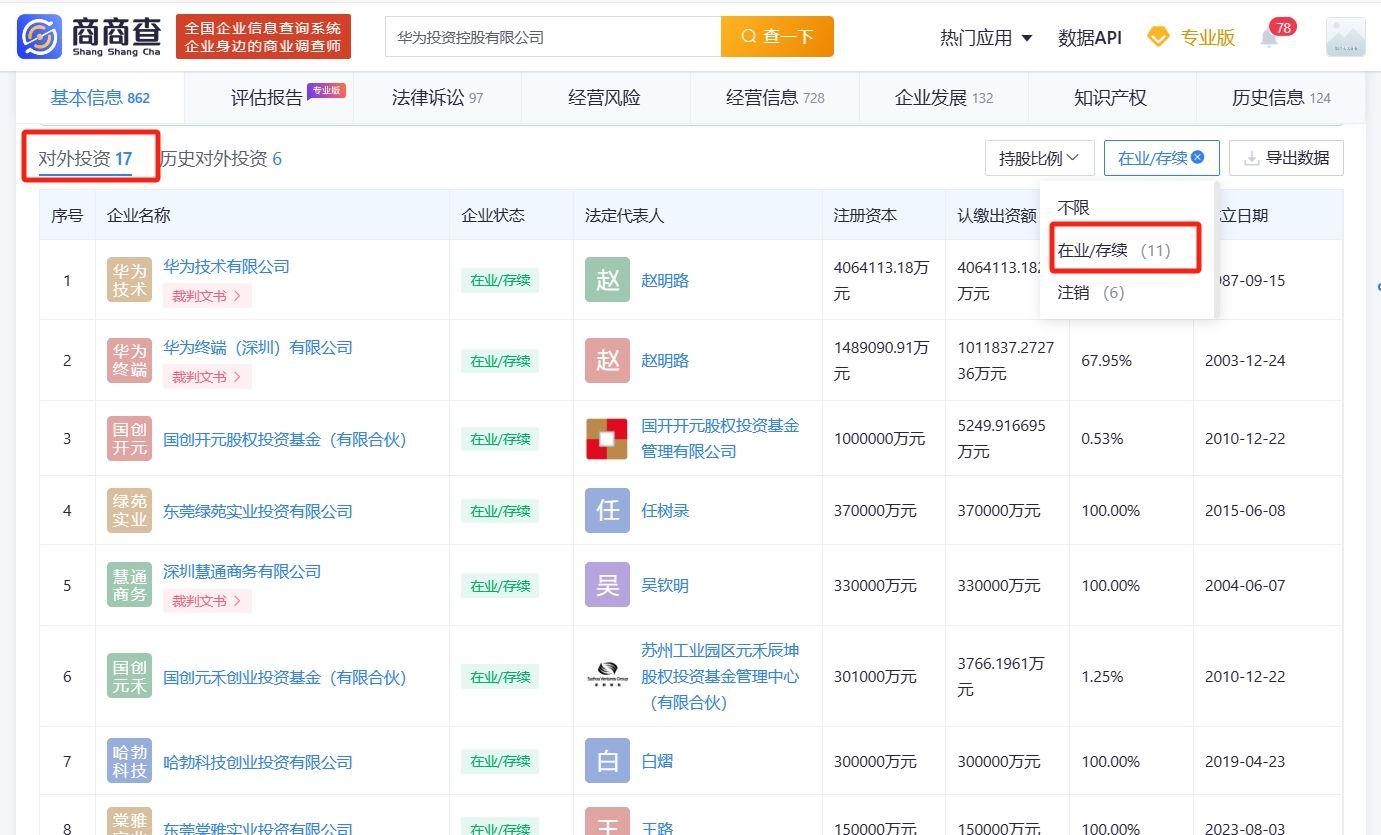This screenshot has width=1381, height=835.
Task: Select 任树录 avatar icon
Action: pyautogui.click(x=608, y=511)
